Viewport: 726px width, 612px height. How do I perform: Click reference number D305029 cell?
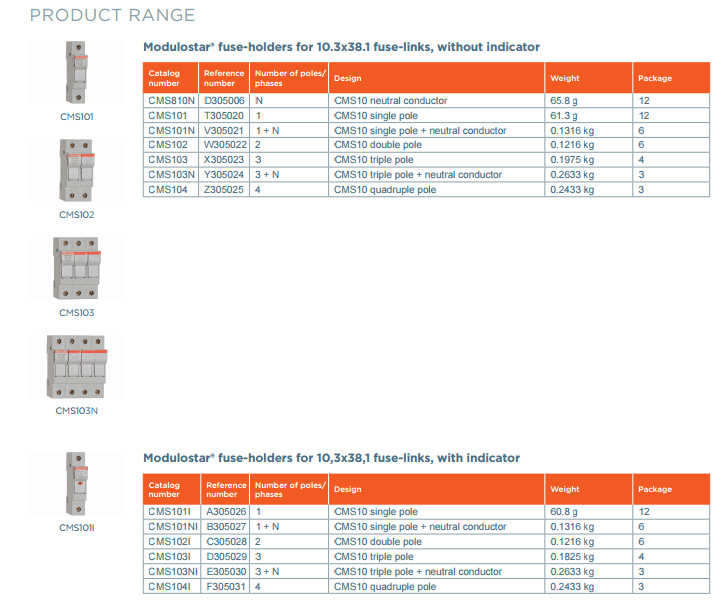pos(225,556)
